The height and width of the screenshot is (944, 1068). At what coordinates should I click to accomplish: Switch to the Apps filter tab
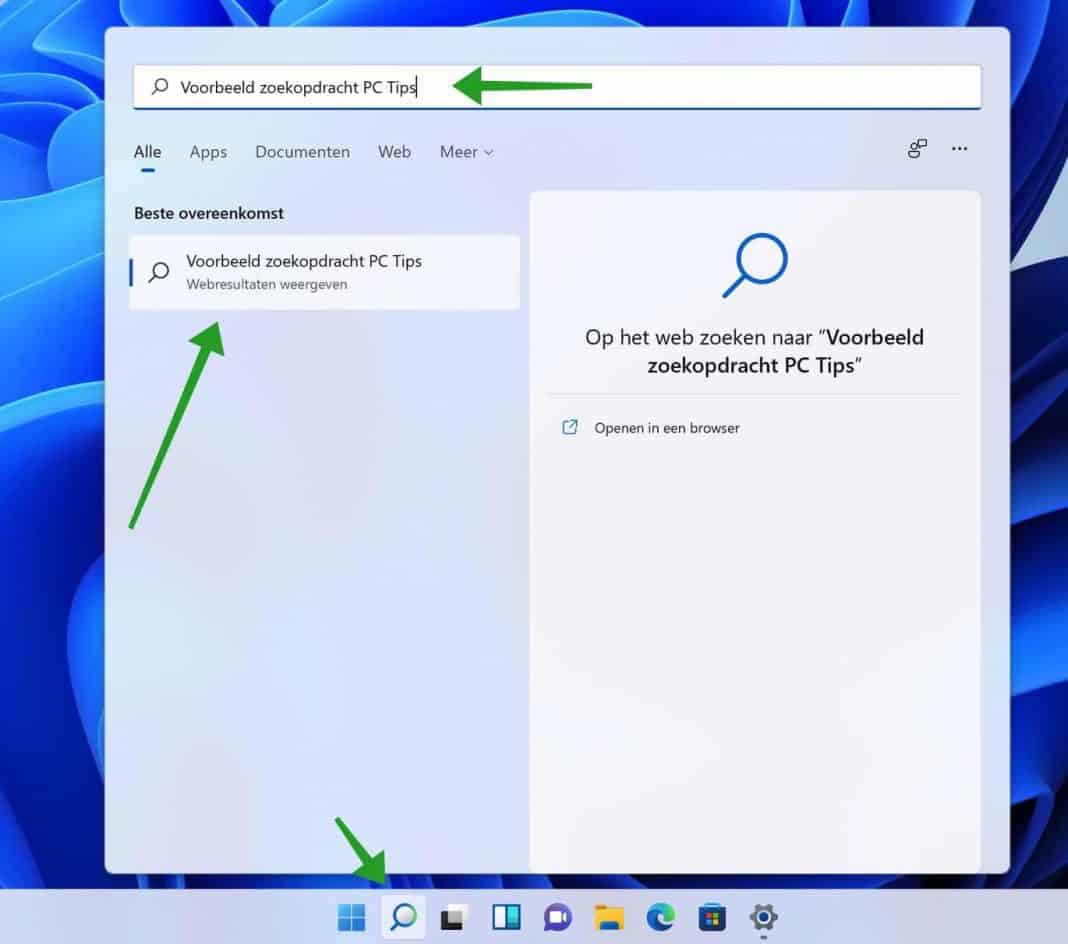point(208,152)
